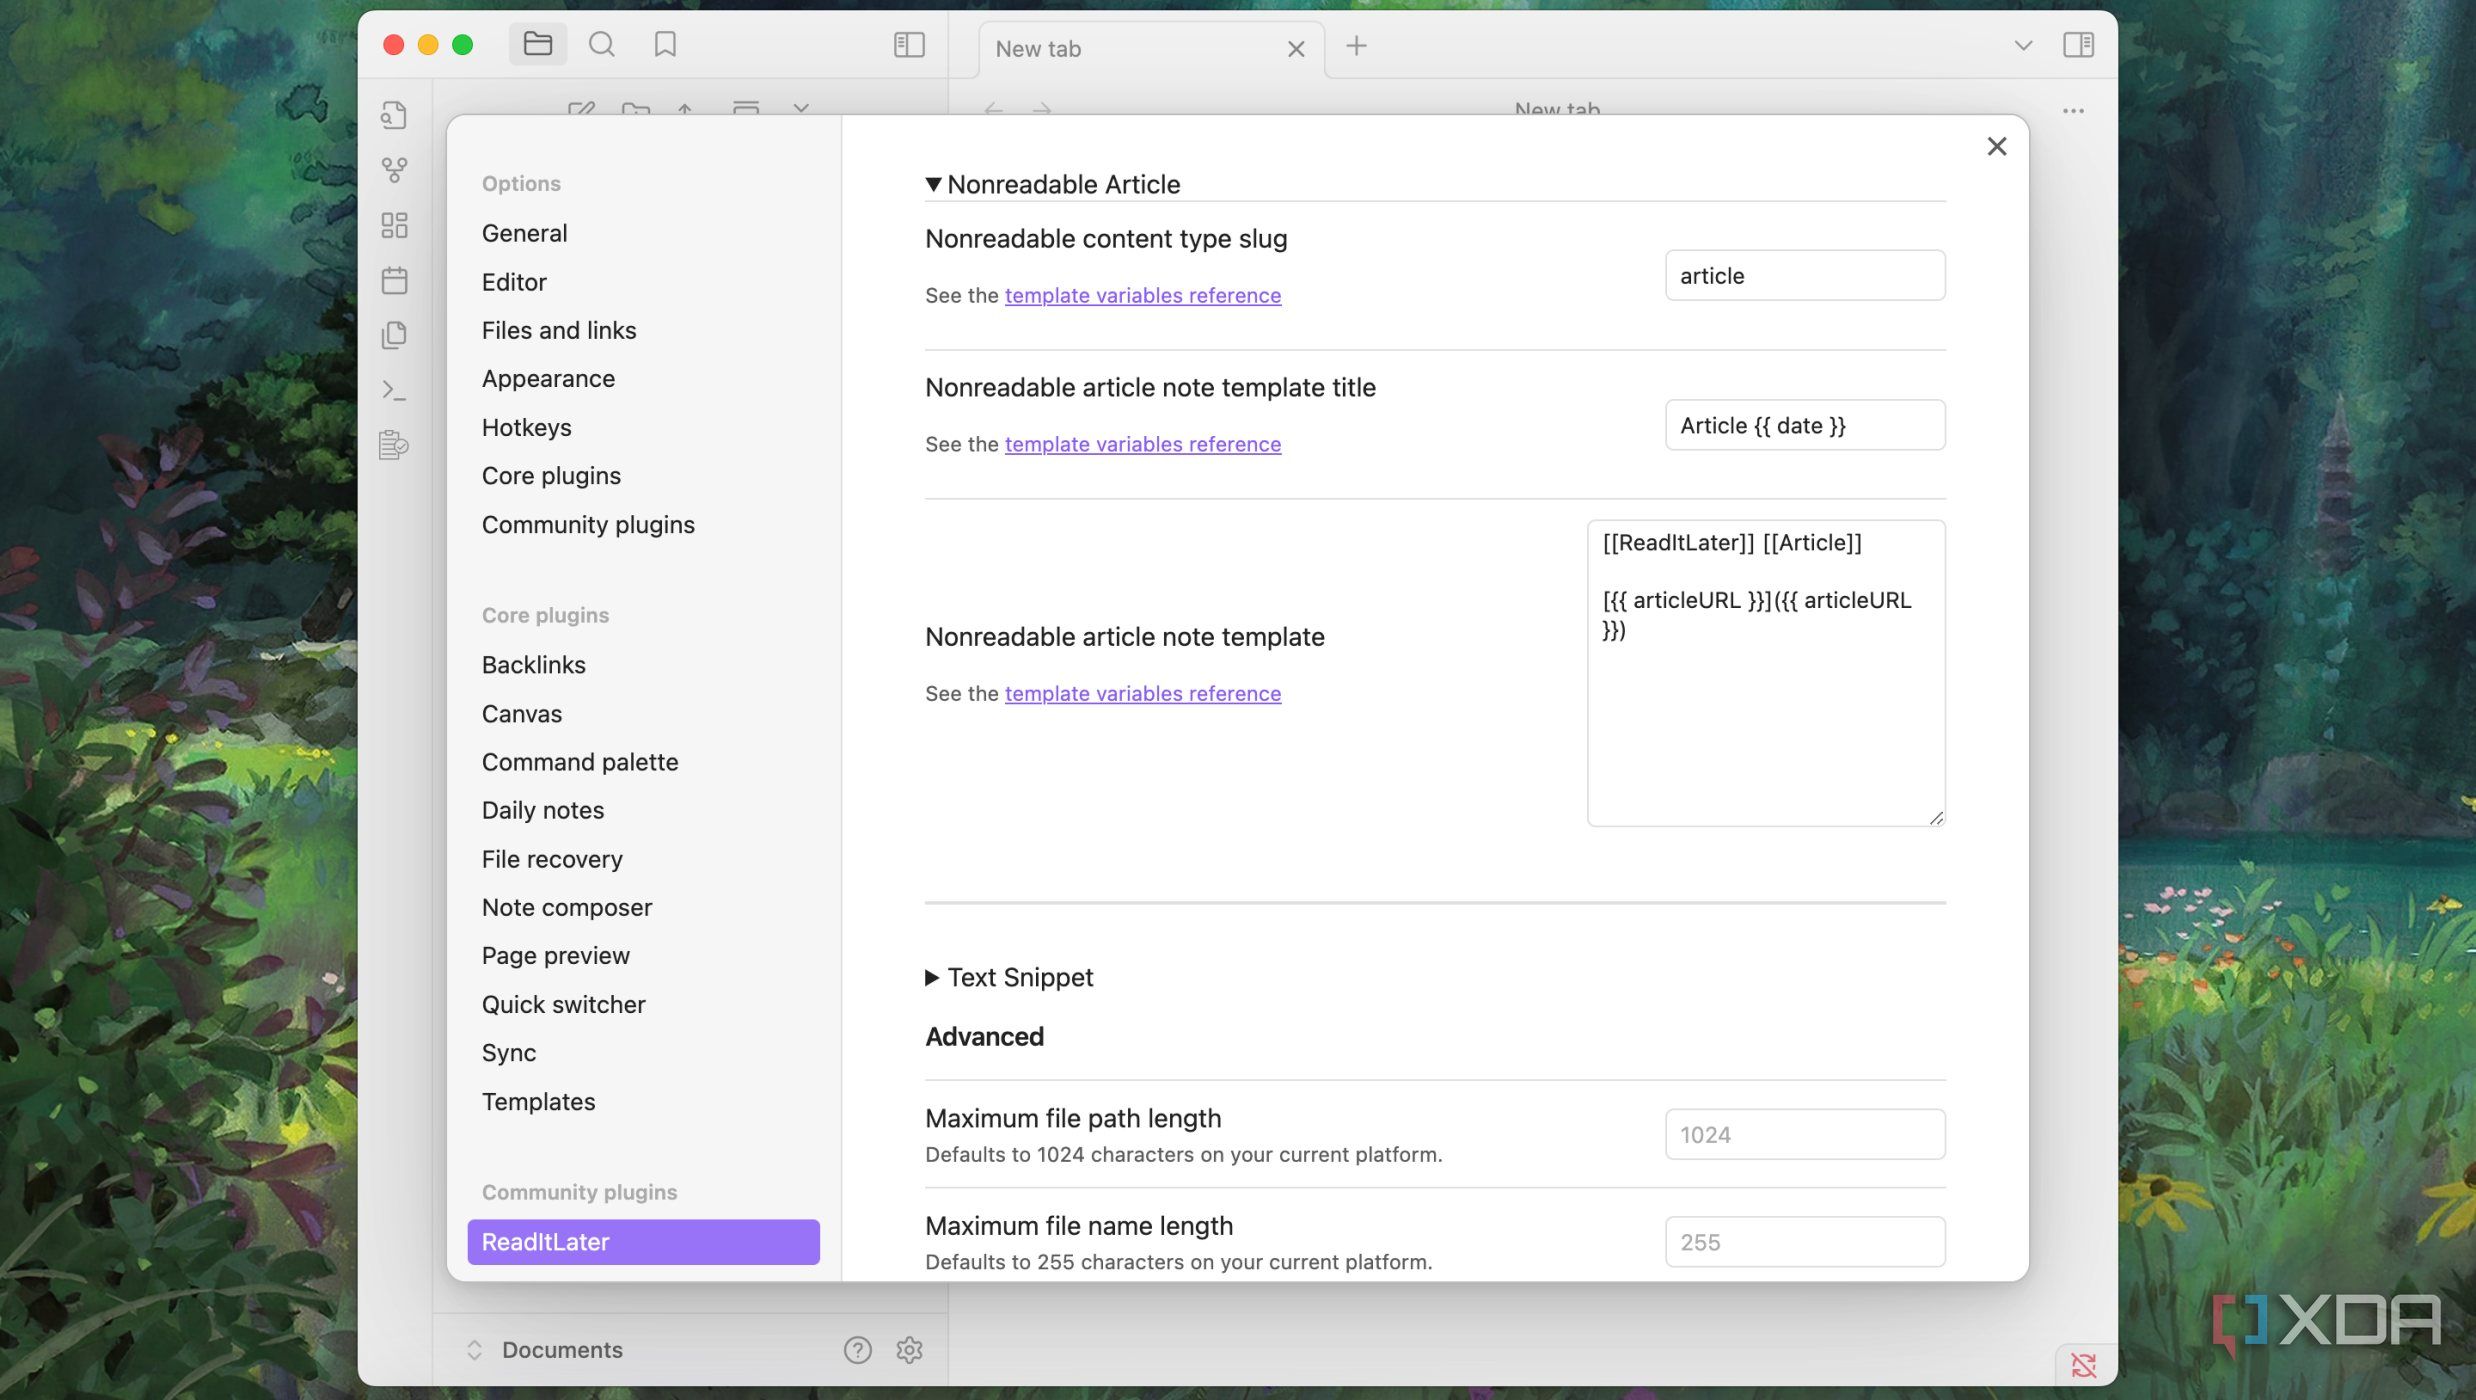Viewport: 2476px width, 1400px height.
Task: Open the help question mark icon
Action: point(857,1350)
